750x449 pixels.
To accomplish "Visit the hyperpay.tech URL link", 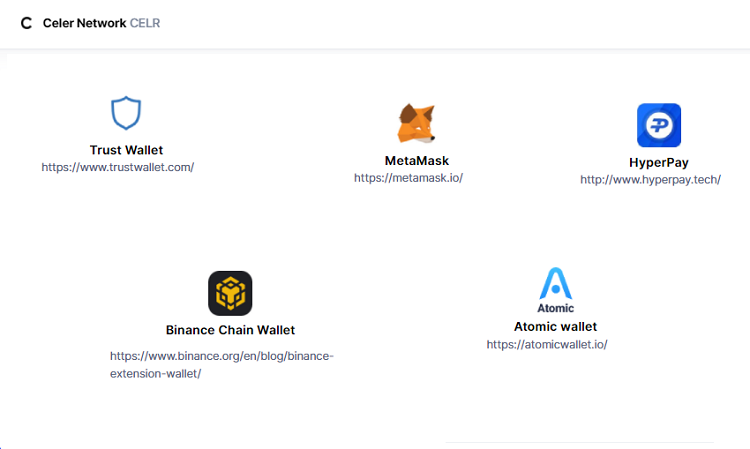I will 650,179.
